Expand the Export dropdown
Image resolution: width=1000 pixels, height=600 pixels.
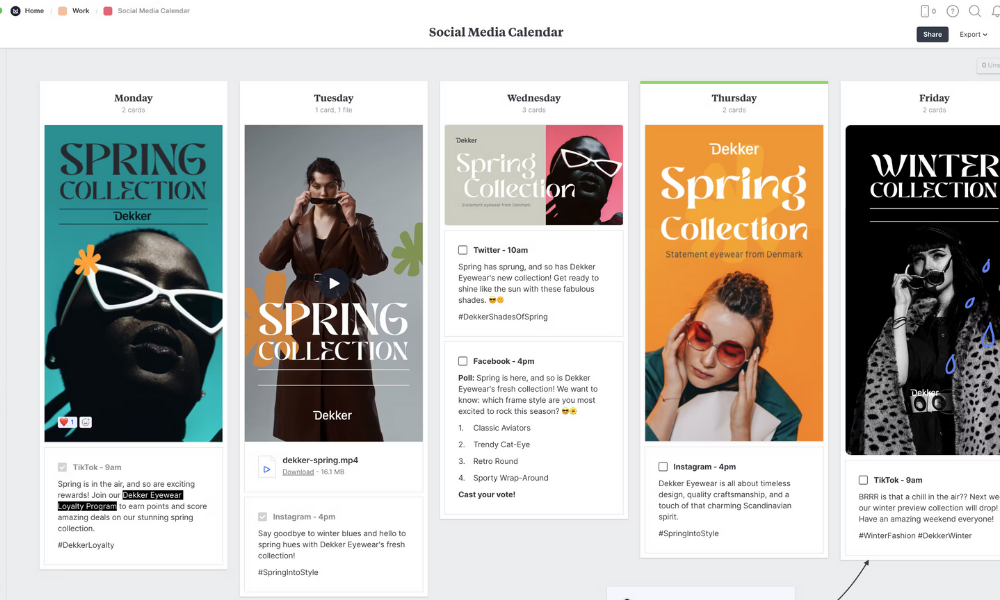point(973,34)
